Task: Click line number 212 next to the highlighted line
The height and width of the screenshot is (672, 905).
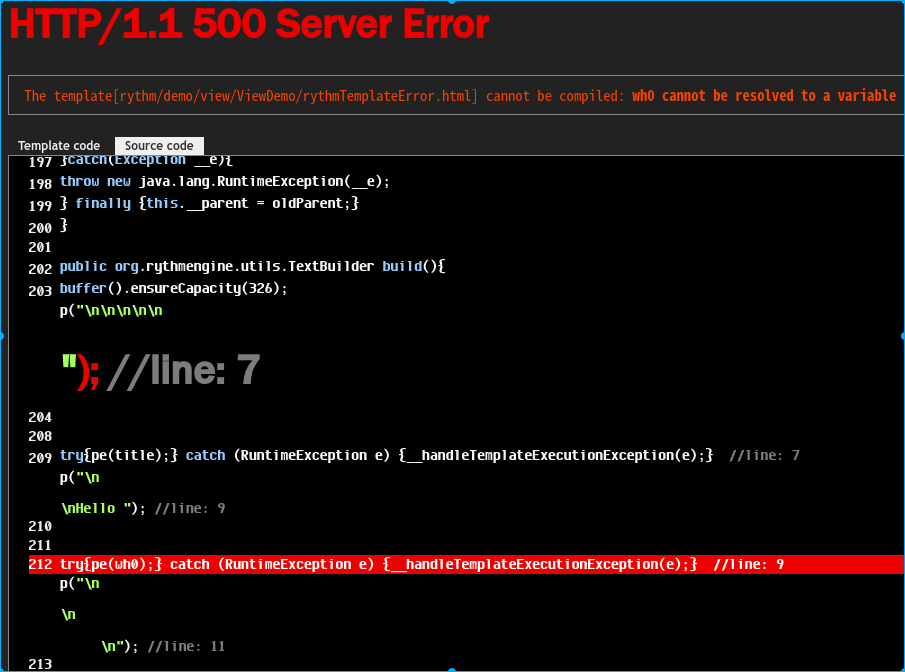Action: [x=39, y=563]
